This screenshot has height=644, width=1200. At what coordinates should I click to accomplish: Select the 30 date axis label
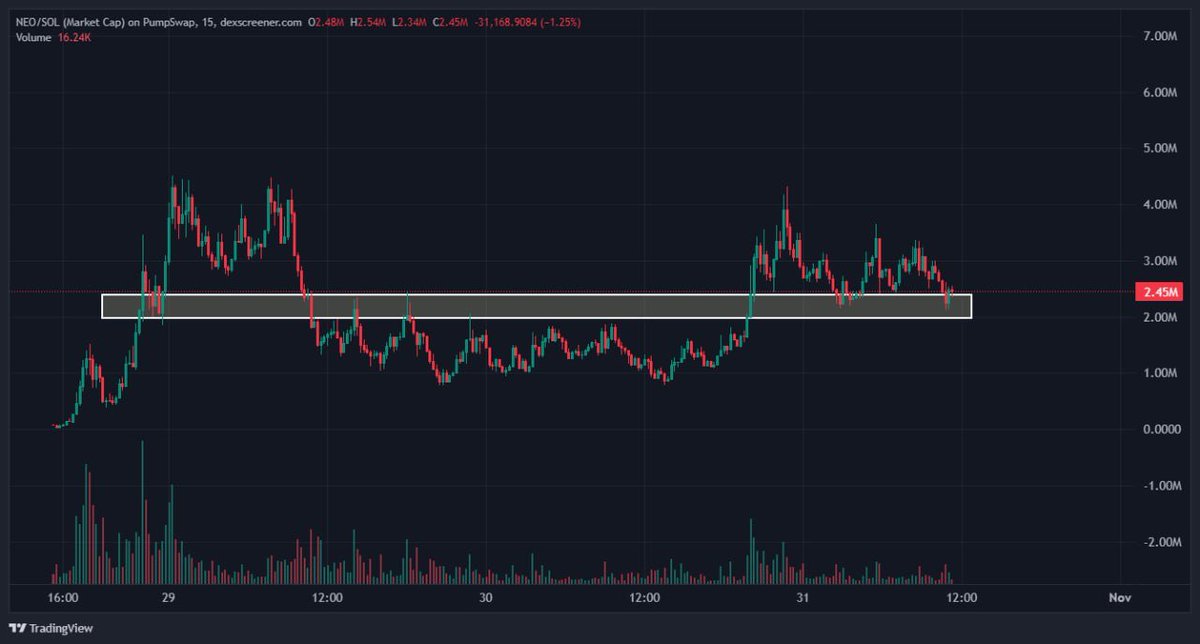tap(486, 598)
